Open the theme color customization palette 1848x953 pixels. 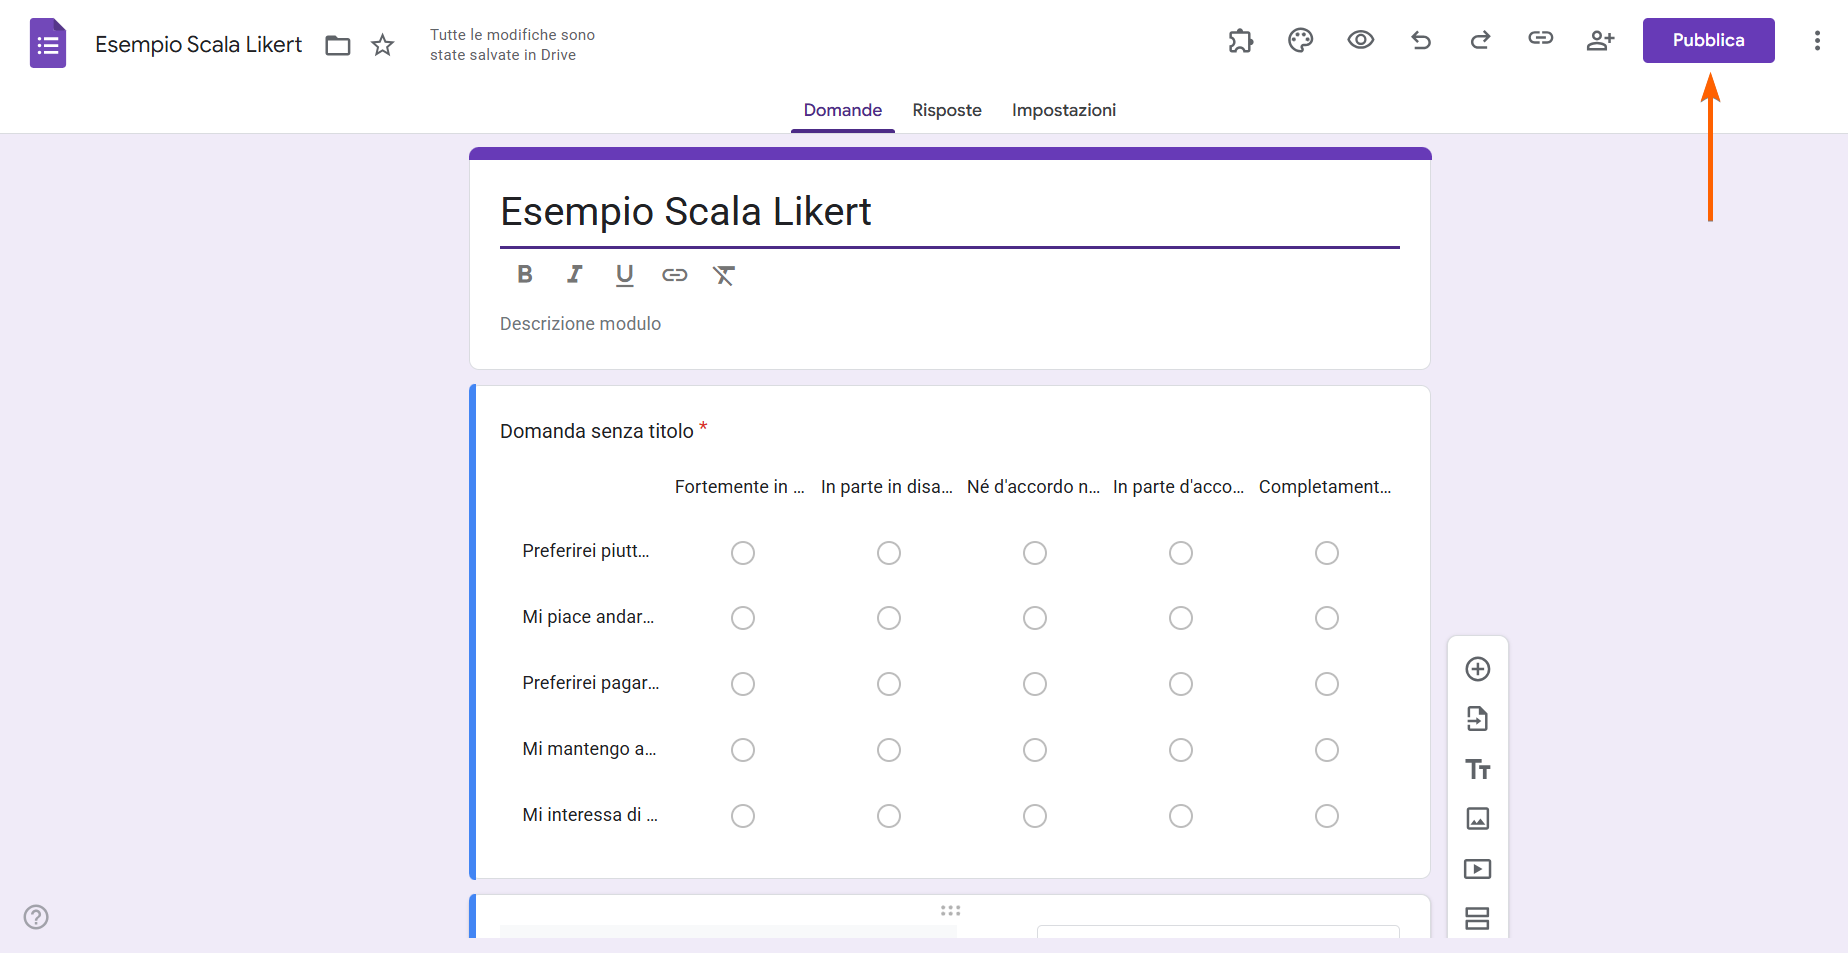click(x=1300, y=40)
